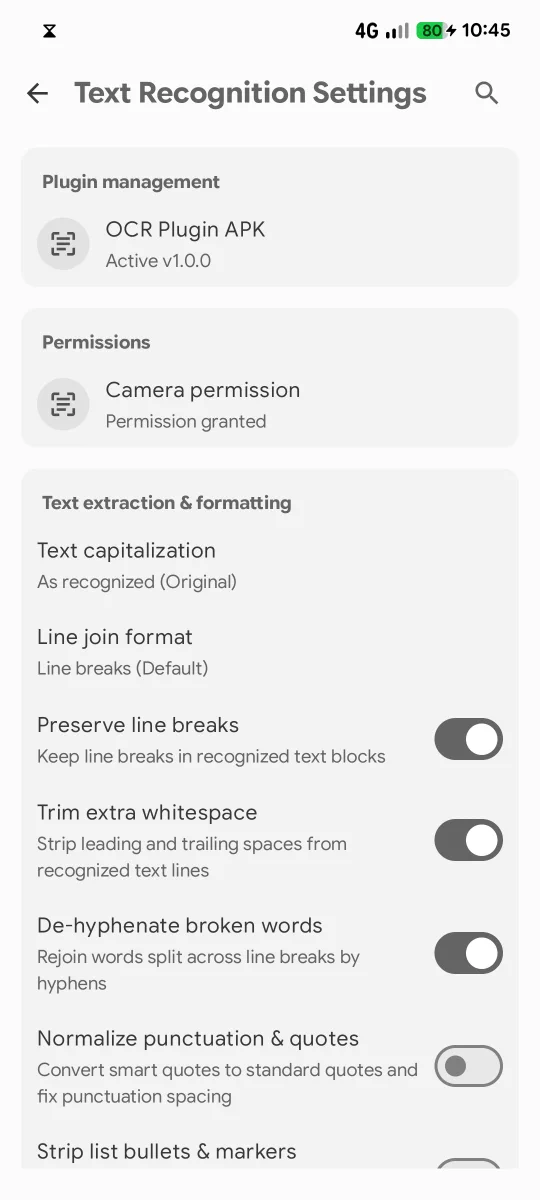The image size is (540, 1200).
Task: Tap the back arrow icon
Action: [37, 93]
